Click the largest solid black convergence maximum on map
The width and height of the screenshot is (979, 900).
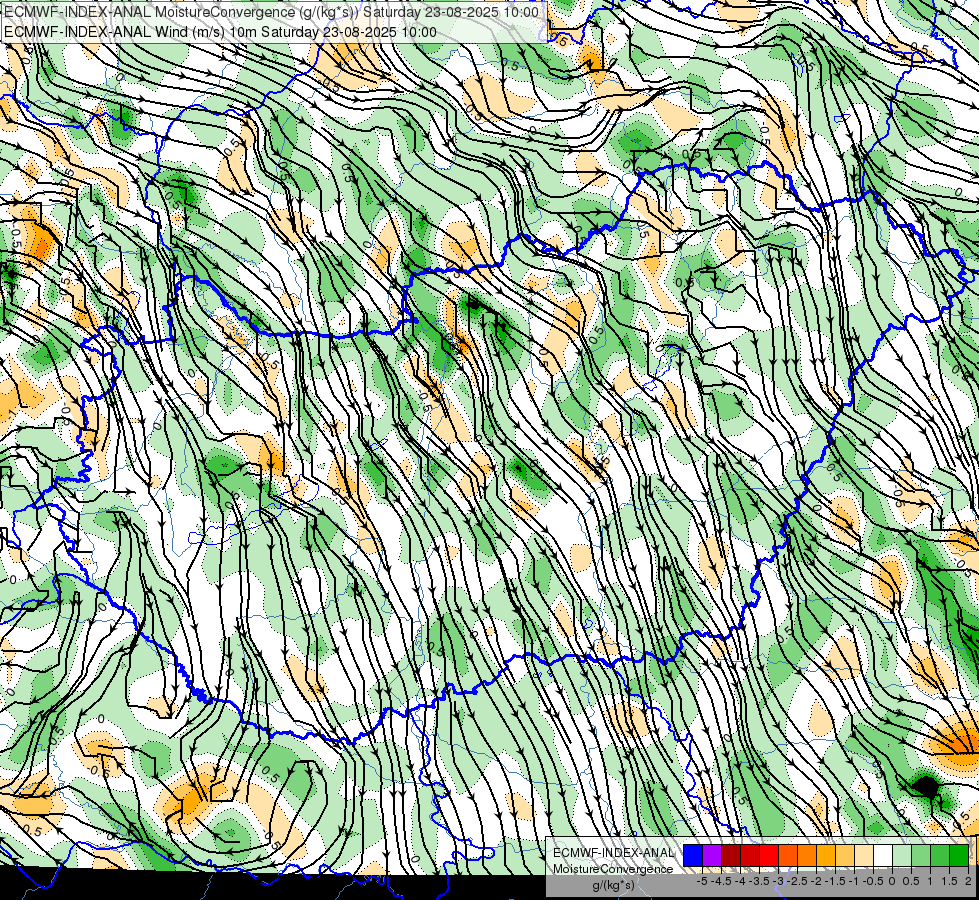(925, 786)
